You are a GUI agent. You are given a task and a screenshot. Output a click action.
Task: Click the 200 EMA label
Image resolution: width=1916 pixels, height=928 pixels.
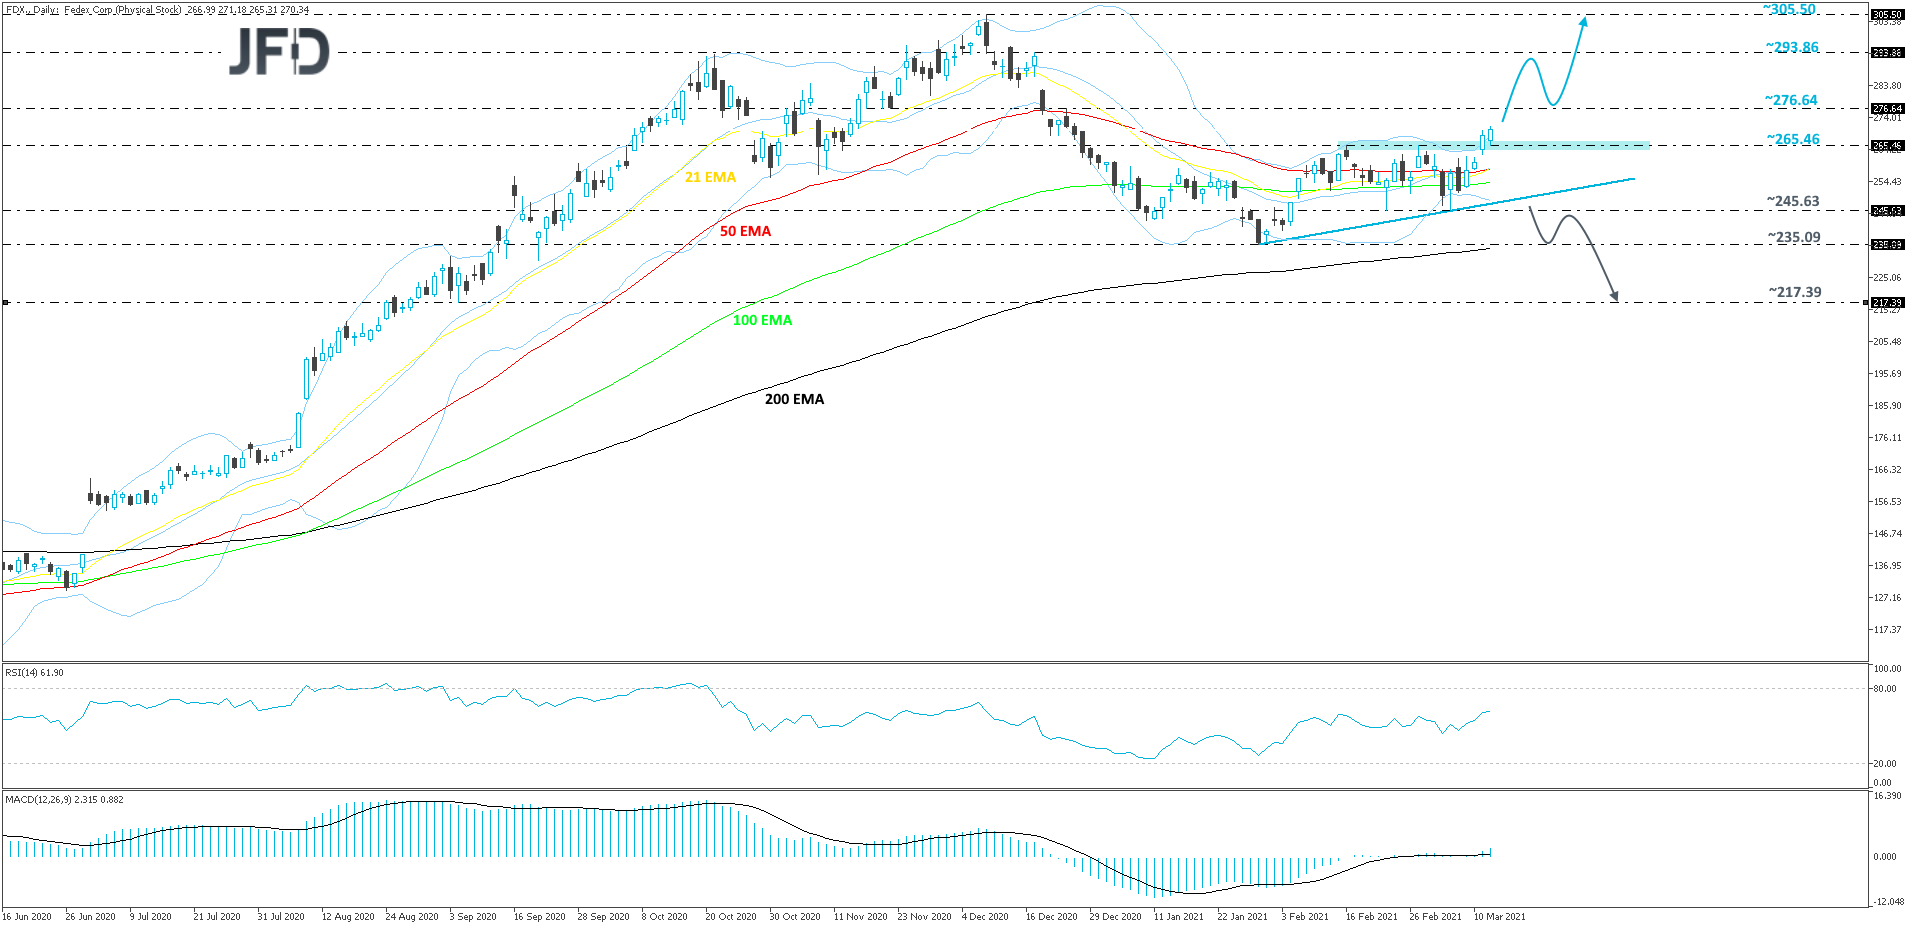(x=794, y=399)
